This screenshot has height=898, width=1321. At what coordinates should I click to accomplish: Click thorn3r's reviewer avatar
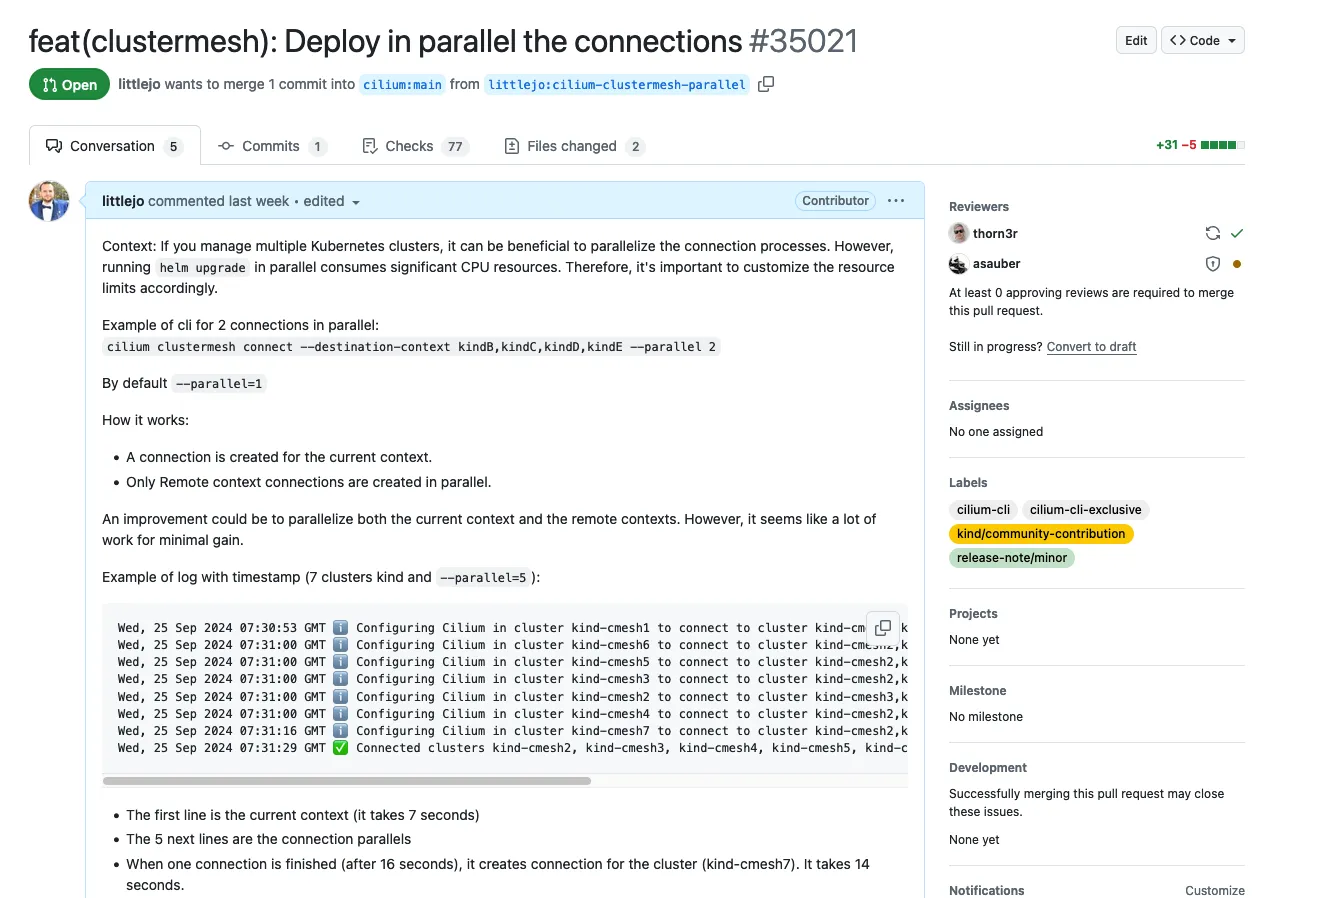tap(958, 233)
